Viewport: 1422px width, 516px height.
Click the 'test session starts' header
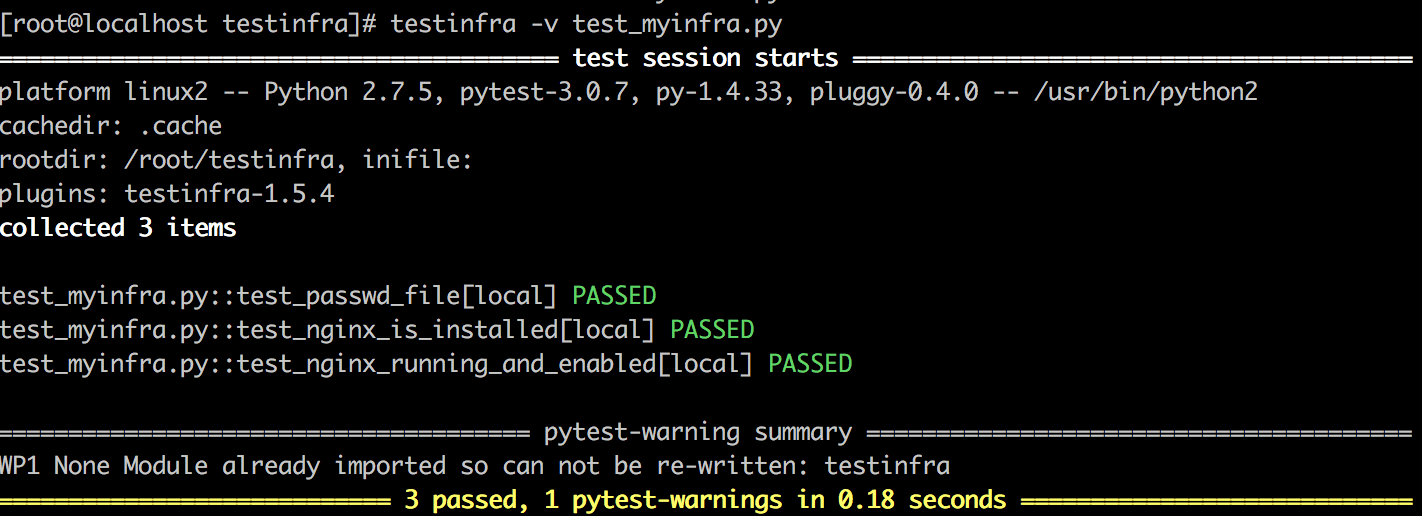coord(705,58)
